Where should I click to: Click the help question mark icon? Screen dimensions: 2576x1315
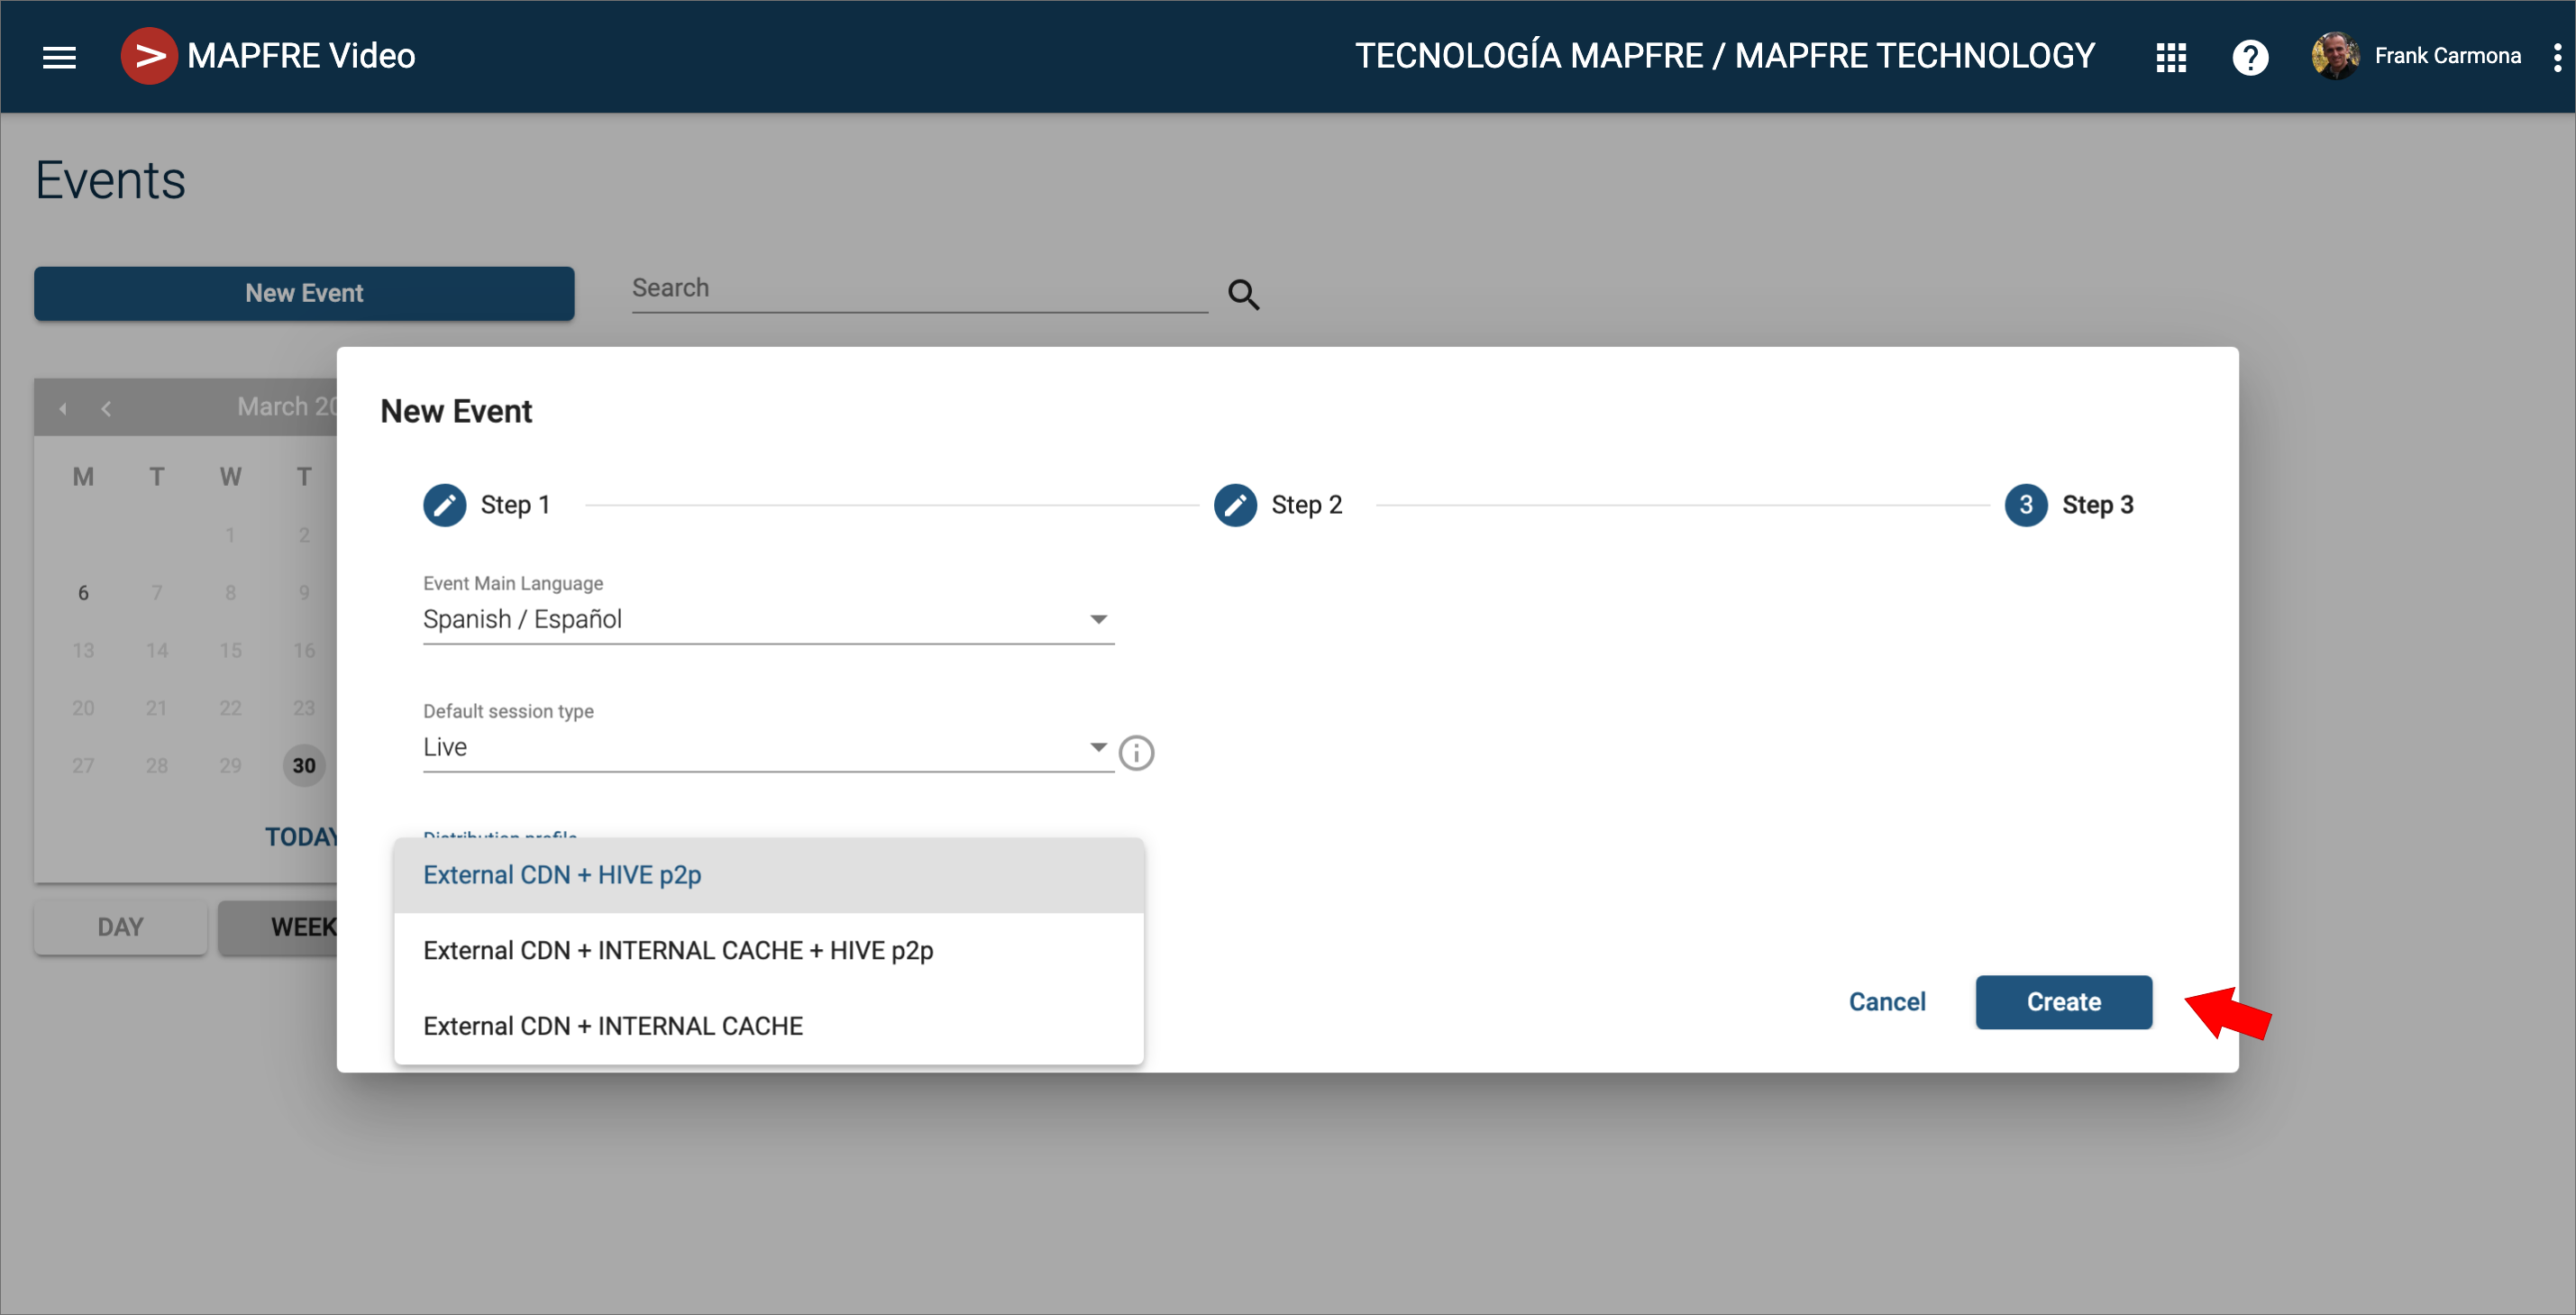(2250, 57)
